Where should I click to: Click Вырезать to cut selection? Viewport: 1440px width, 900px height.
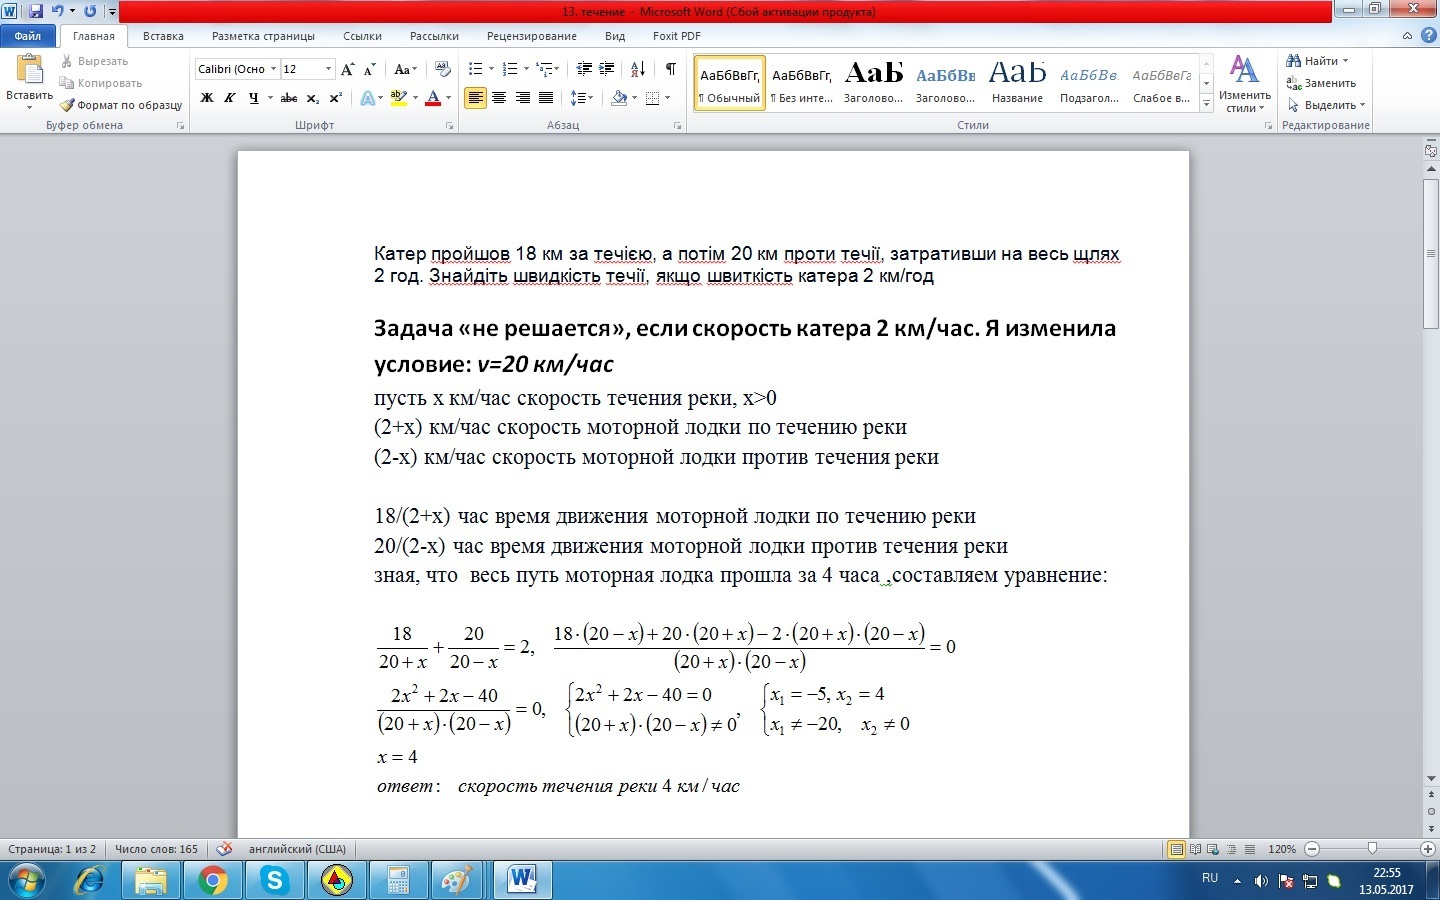pos(94,61)
